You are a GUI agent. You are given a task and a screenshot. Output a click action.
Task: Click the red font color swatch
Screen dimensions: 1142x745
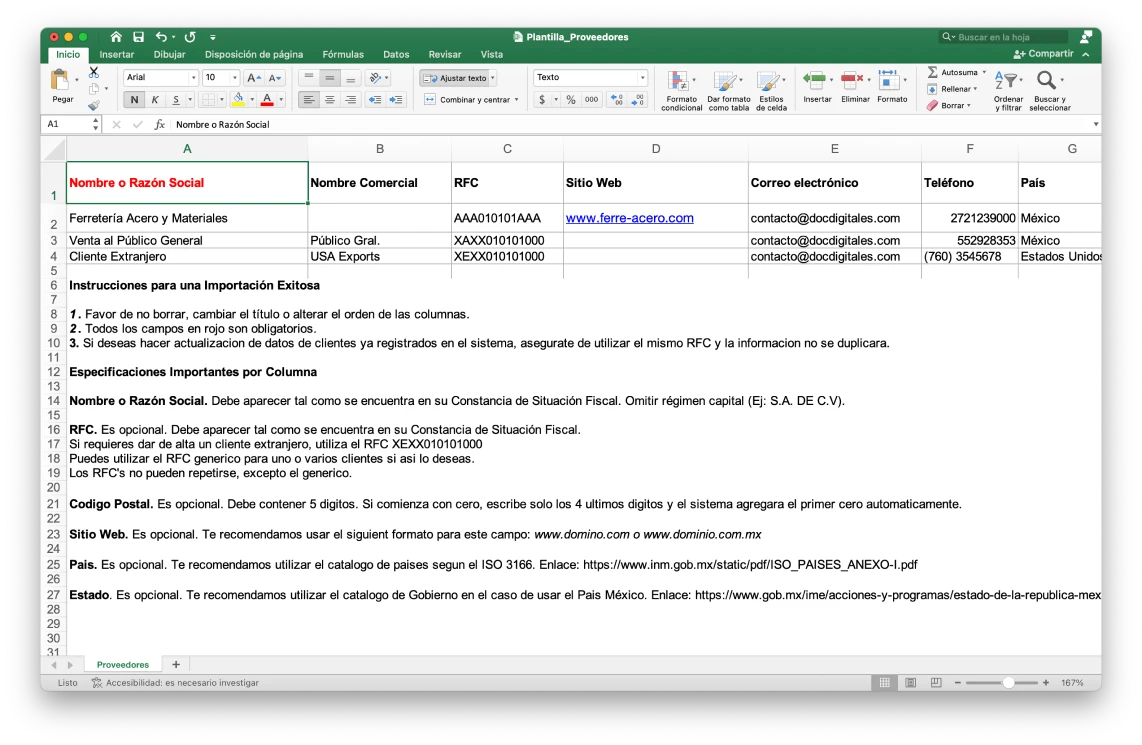267,100
